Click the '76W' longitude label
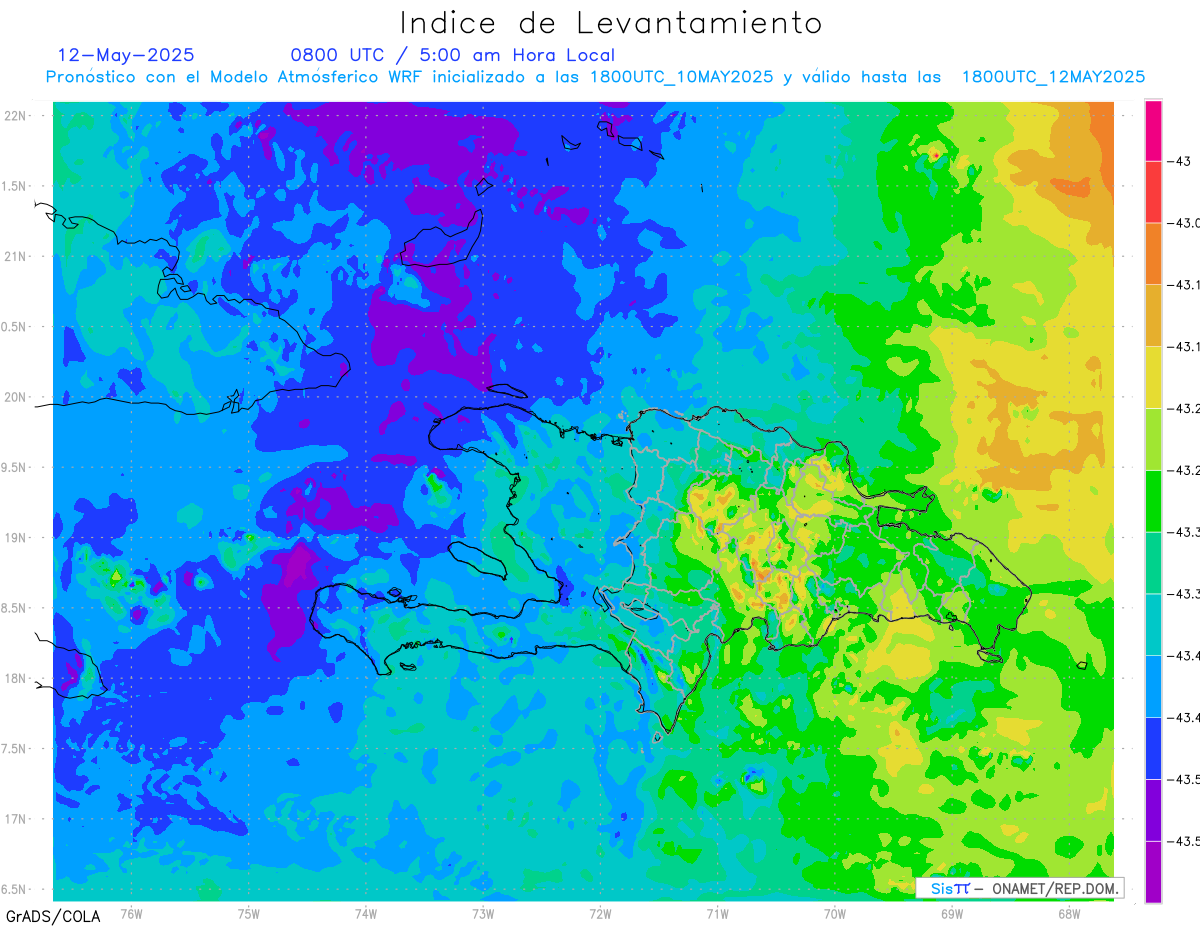This screenshot has width=1200, height=927. click(131, 913)
